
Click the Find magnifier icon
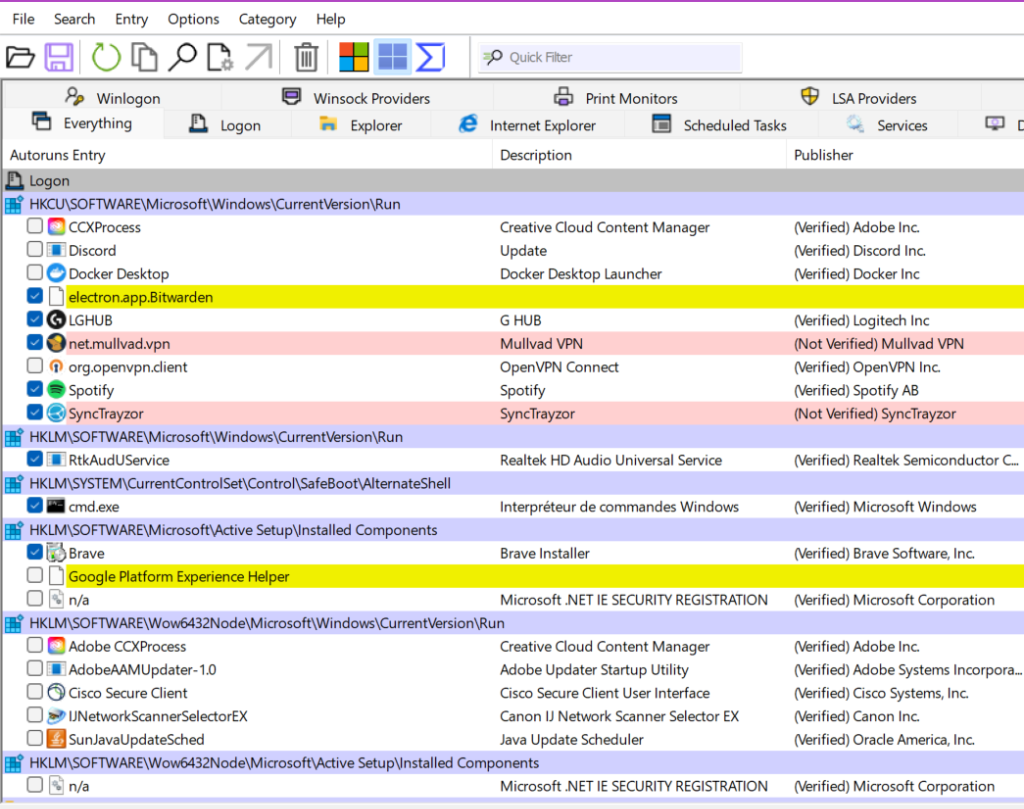tap(182, 57)
